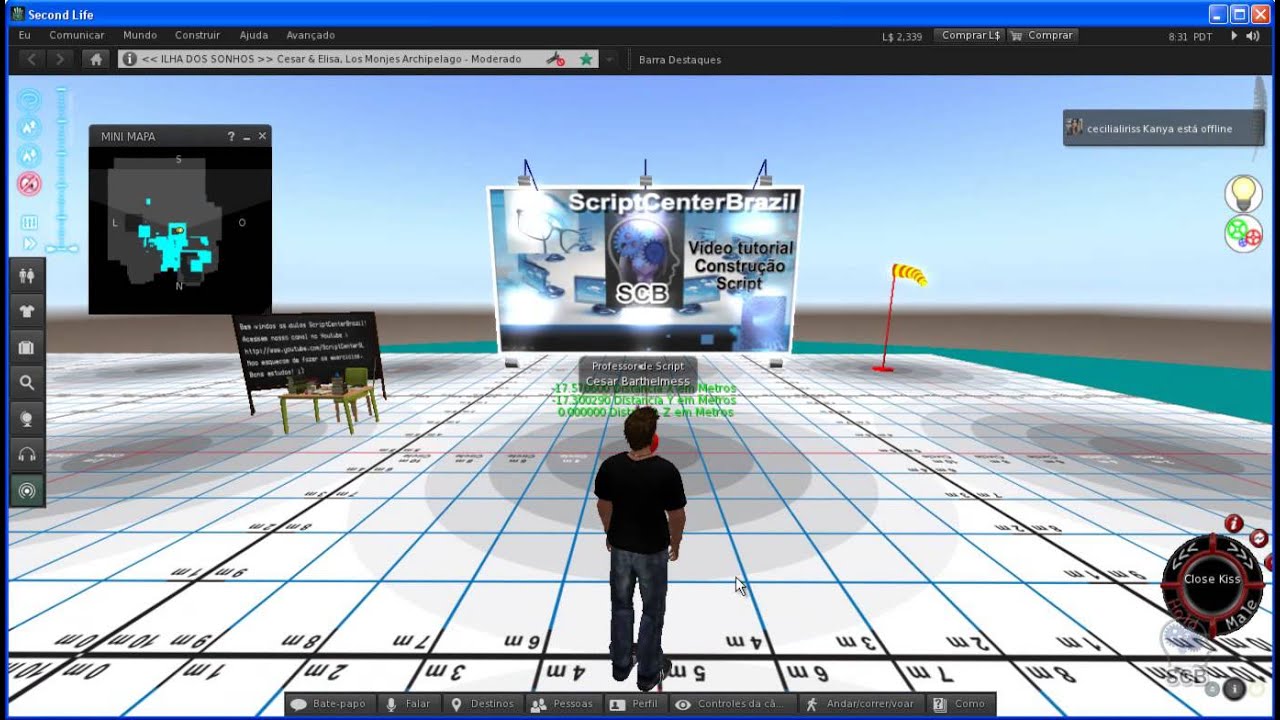1280x720 pixels.
Task: Click the location info icon in address bar
Action: pos(129,59)
